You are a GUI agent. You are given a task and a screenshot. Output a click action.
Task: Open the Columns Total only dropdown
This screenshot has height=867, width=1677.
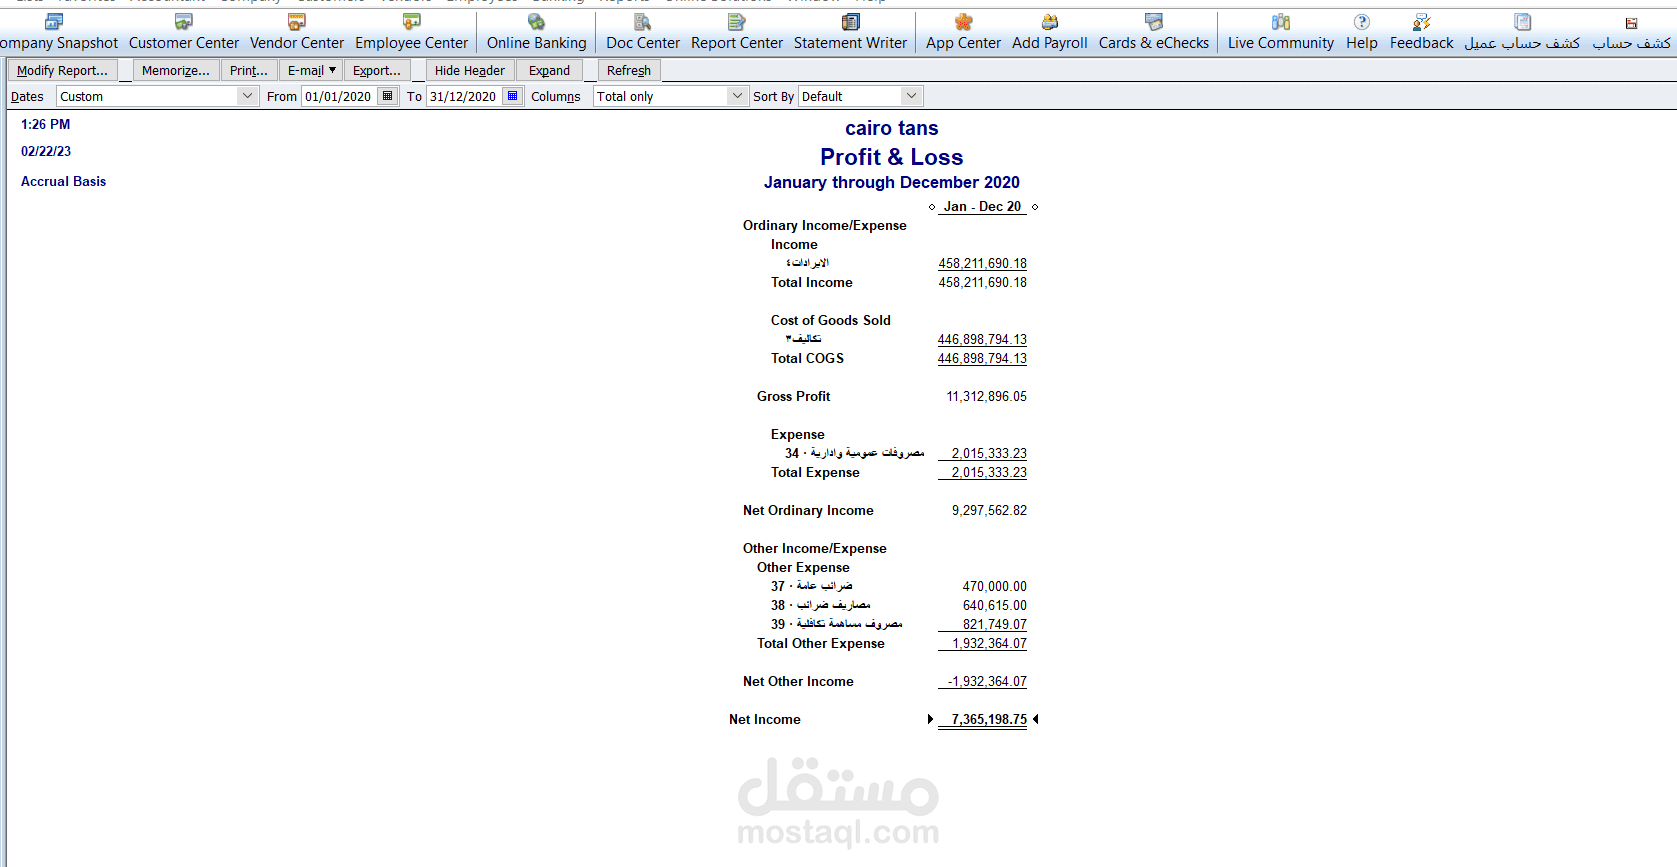point(671,96)
